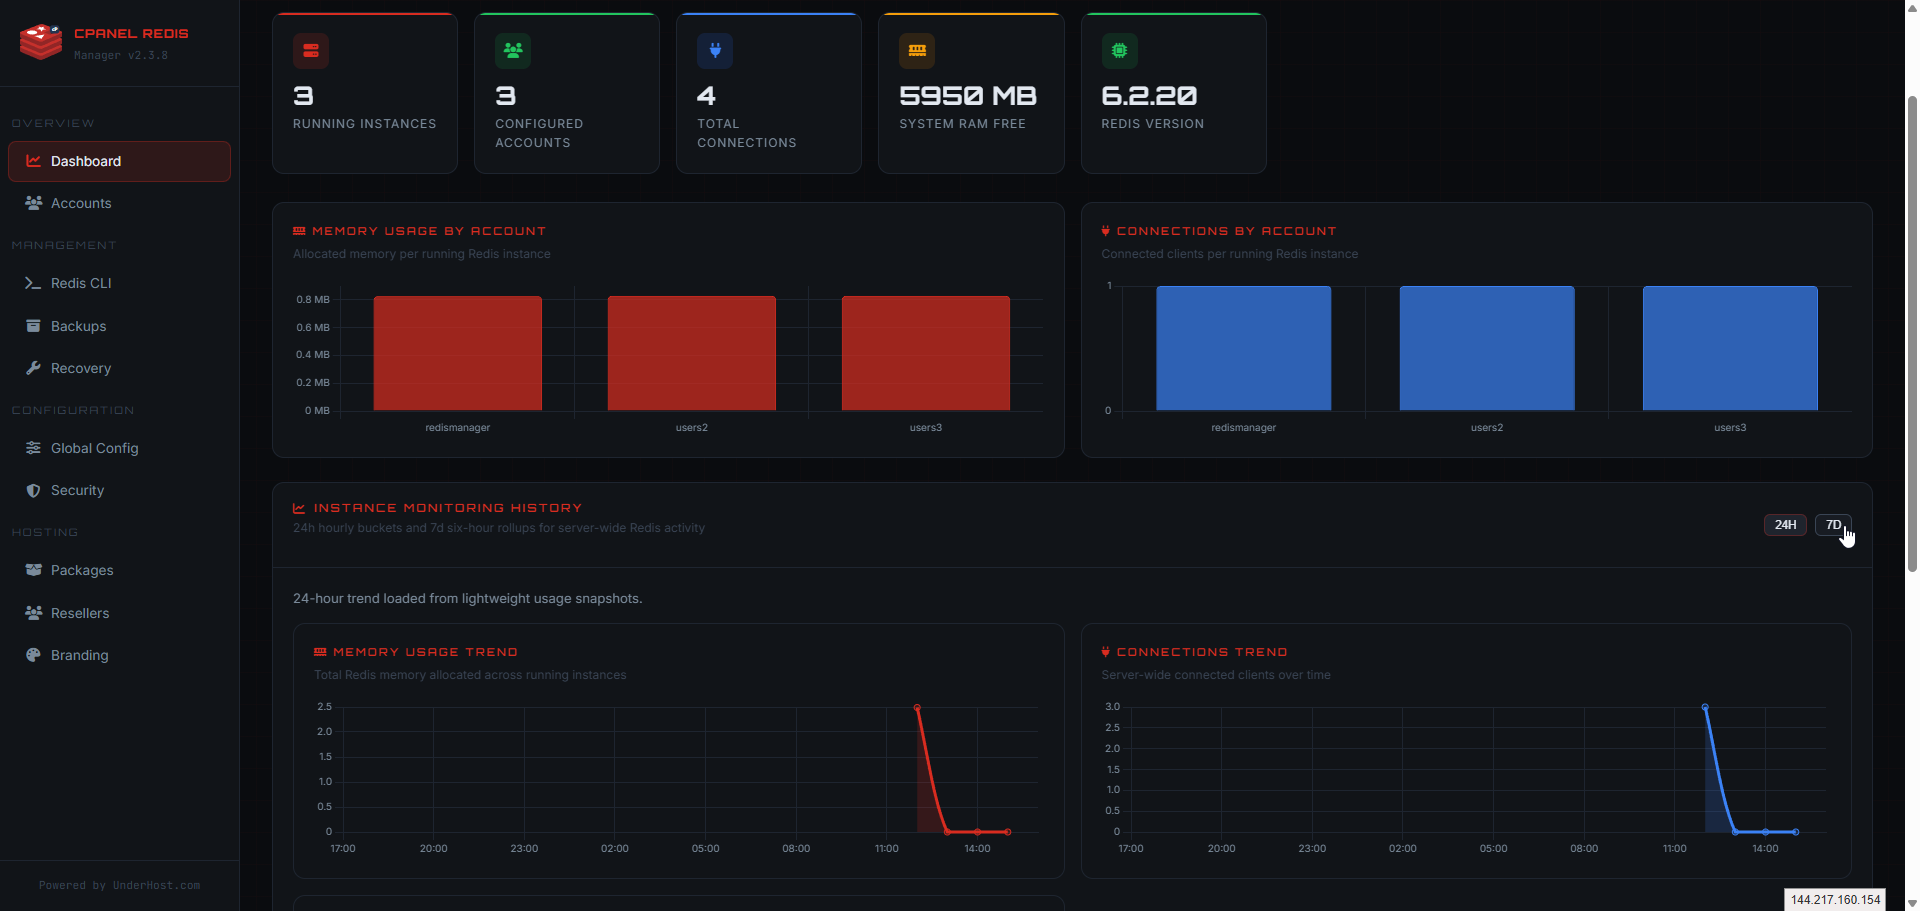Open the Accounts section from the sidebar
This screenshot has height=911, width=1920.
[x=81, y=203]
